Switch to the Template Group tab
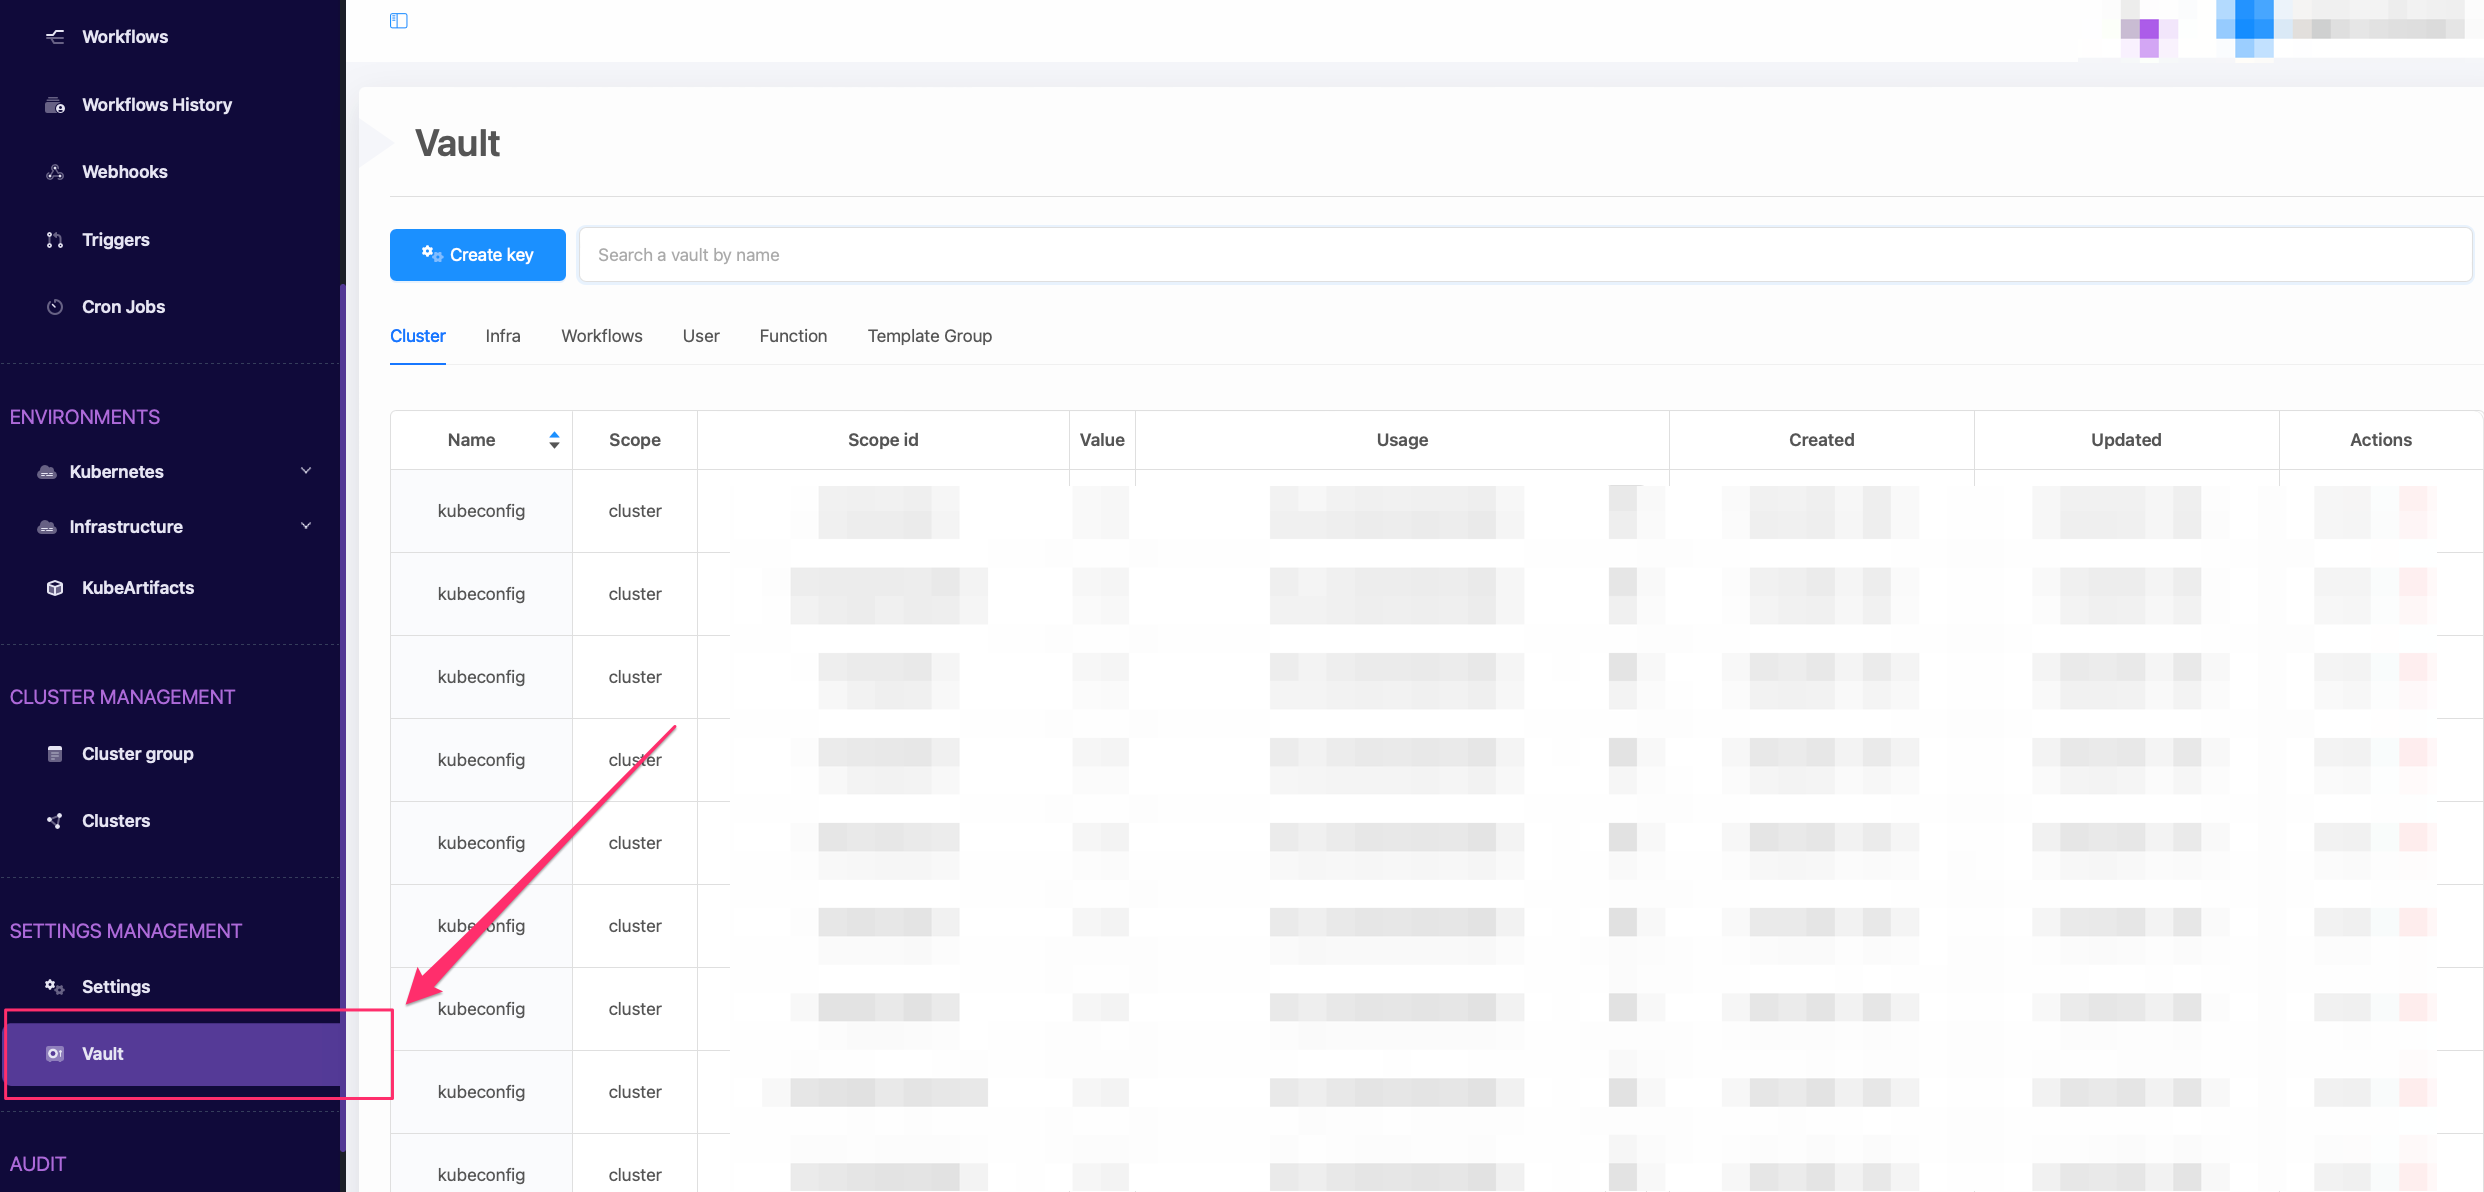The image size is (2484, 1192). pos(929,336)
